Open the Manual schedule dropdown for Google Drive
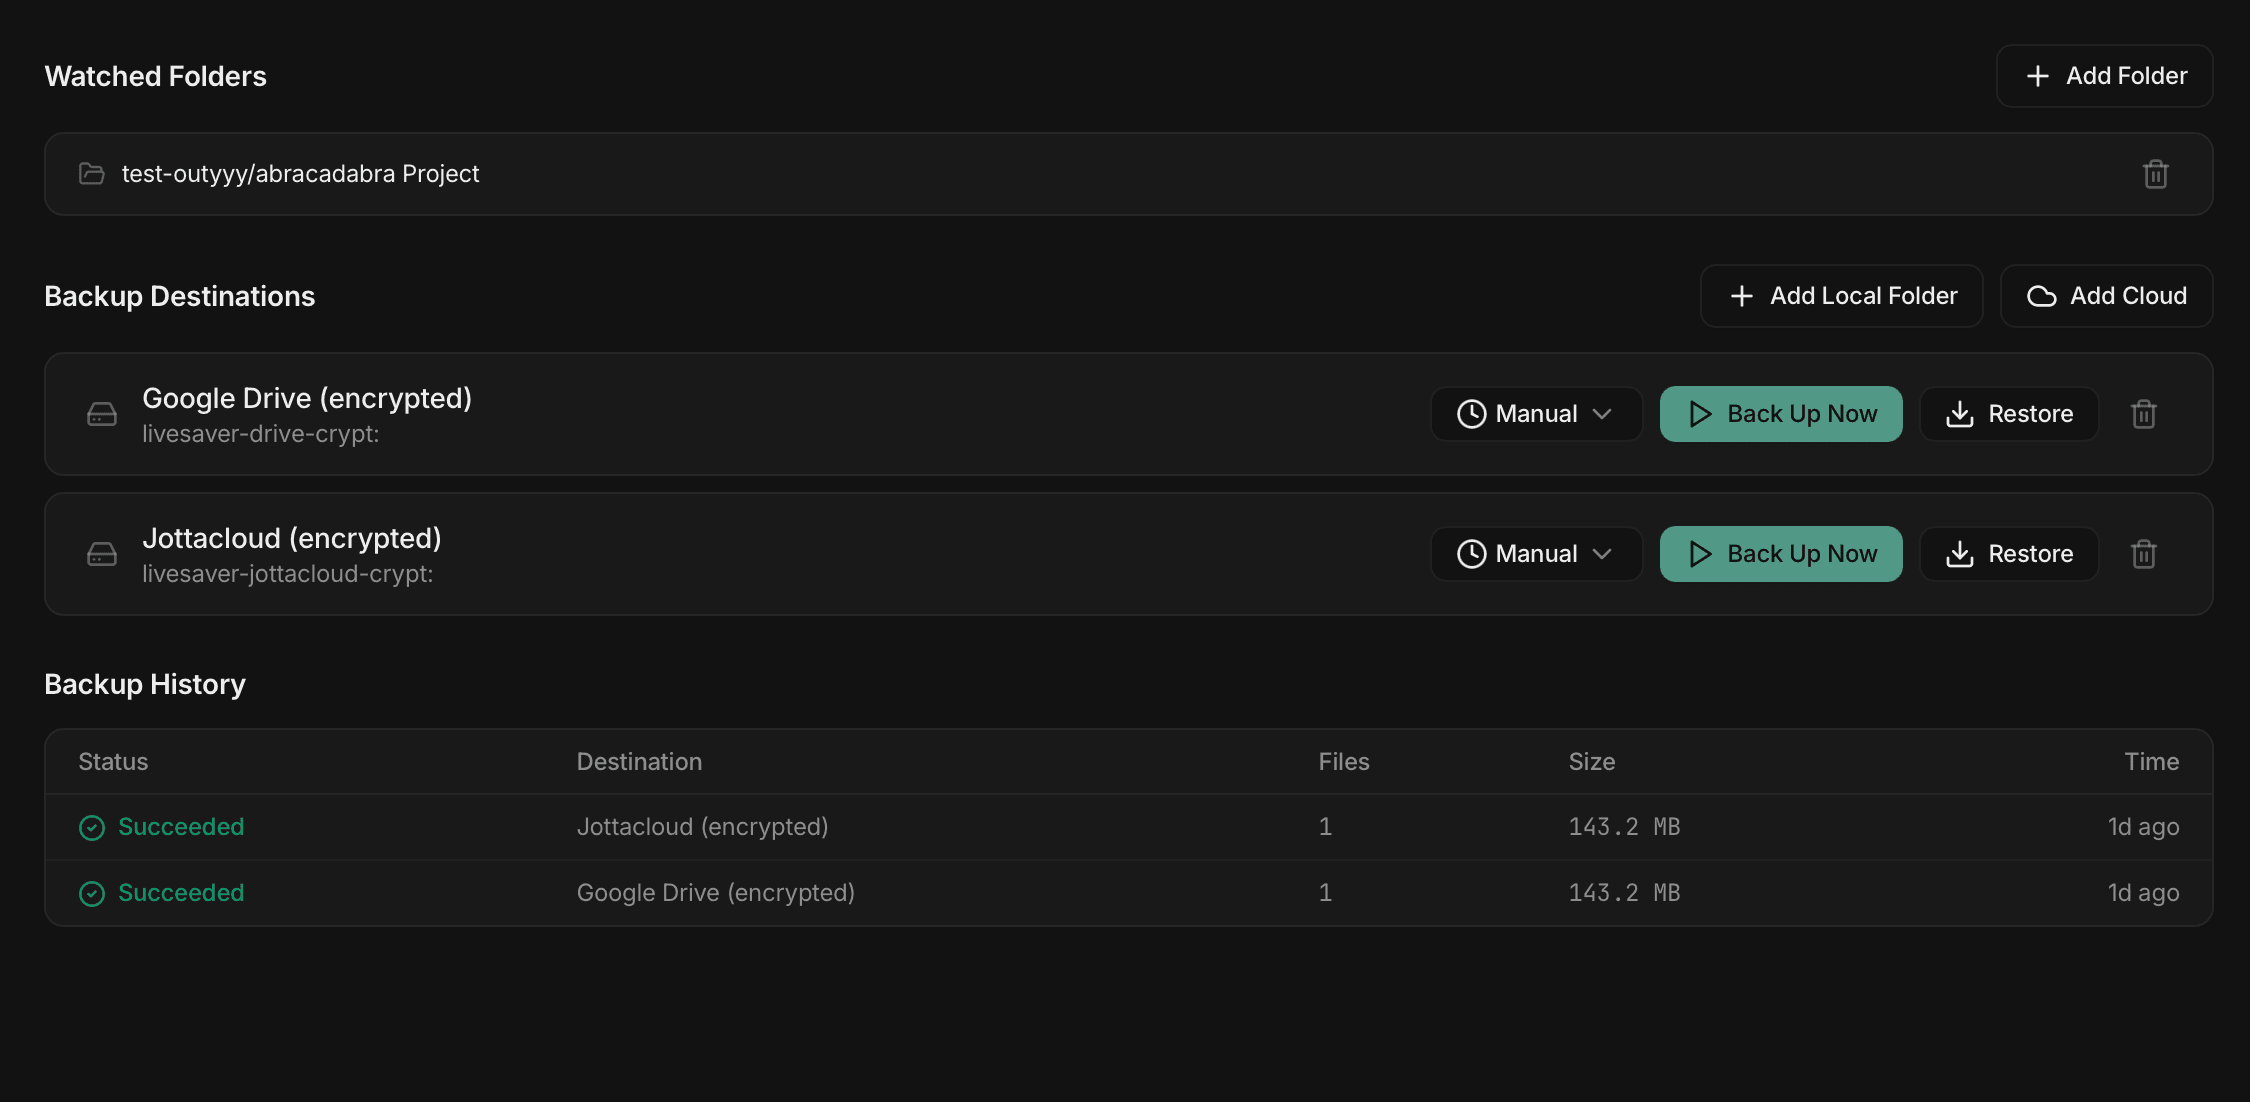The image size is (2250, 1102). coord(1536,413)
